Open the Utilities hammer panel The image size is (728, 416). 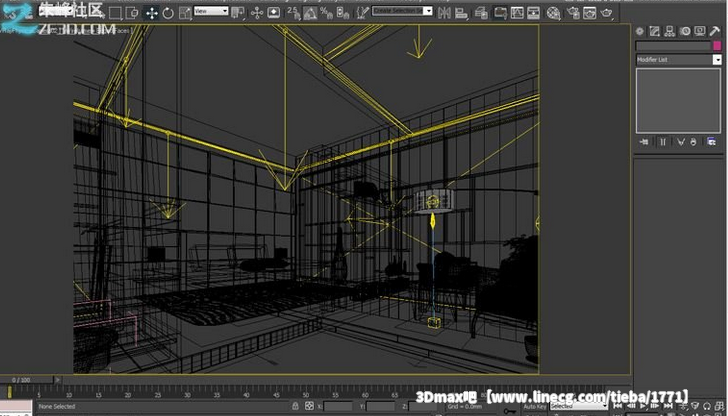click(717, 30)
